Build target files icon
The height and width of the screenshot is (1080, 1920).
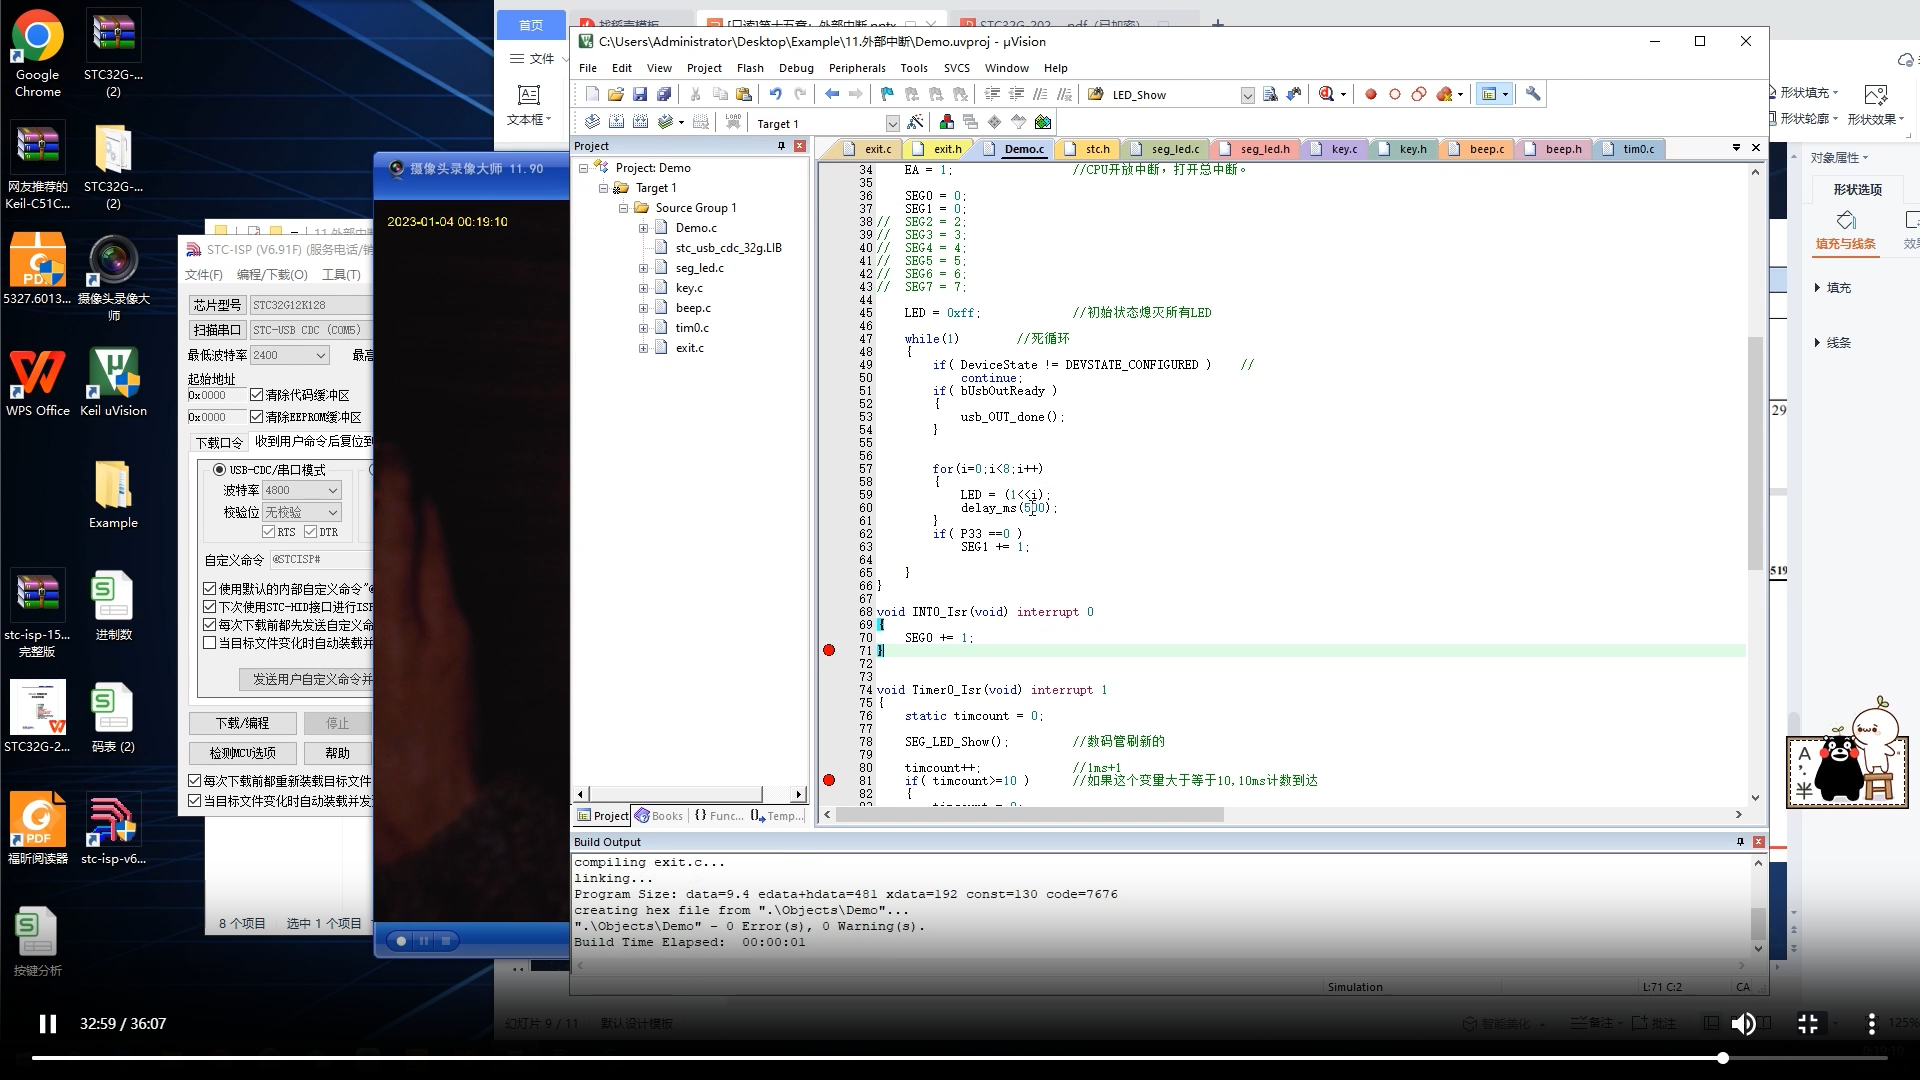pos(616,122)
